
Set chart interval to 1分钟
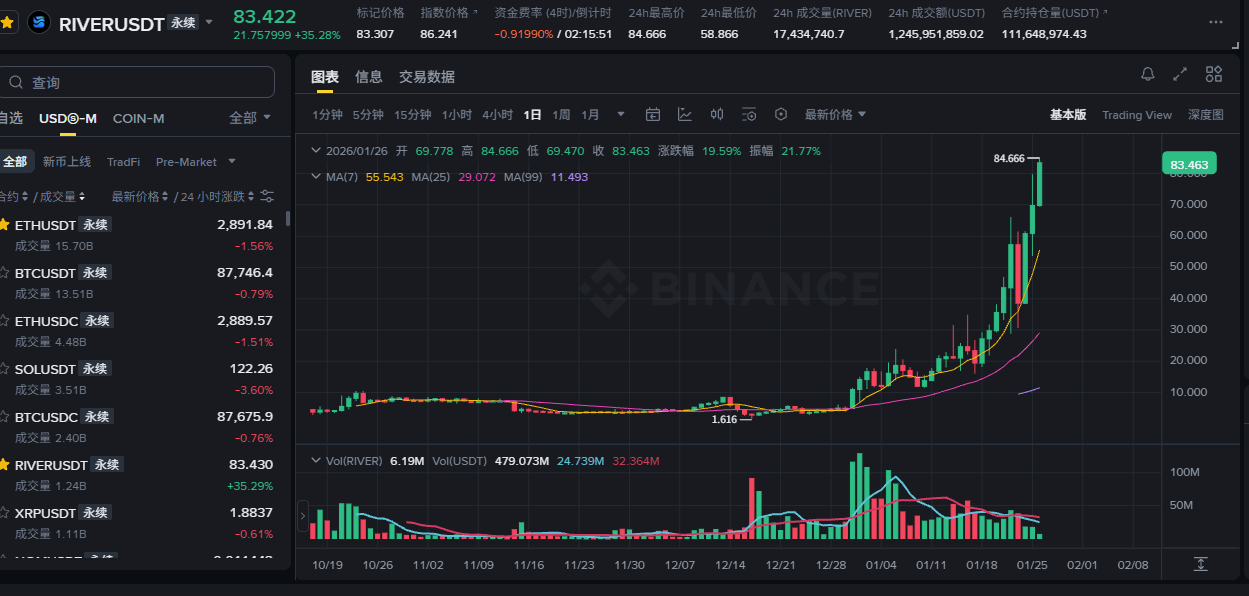[x=328, y=114]
